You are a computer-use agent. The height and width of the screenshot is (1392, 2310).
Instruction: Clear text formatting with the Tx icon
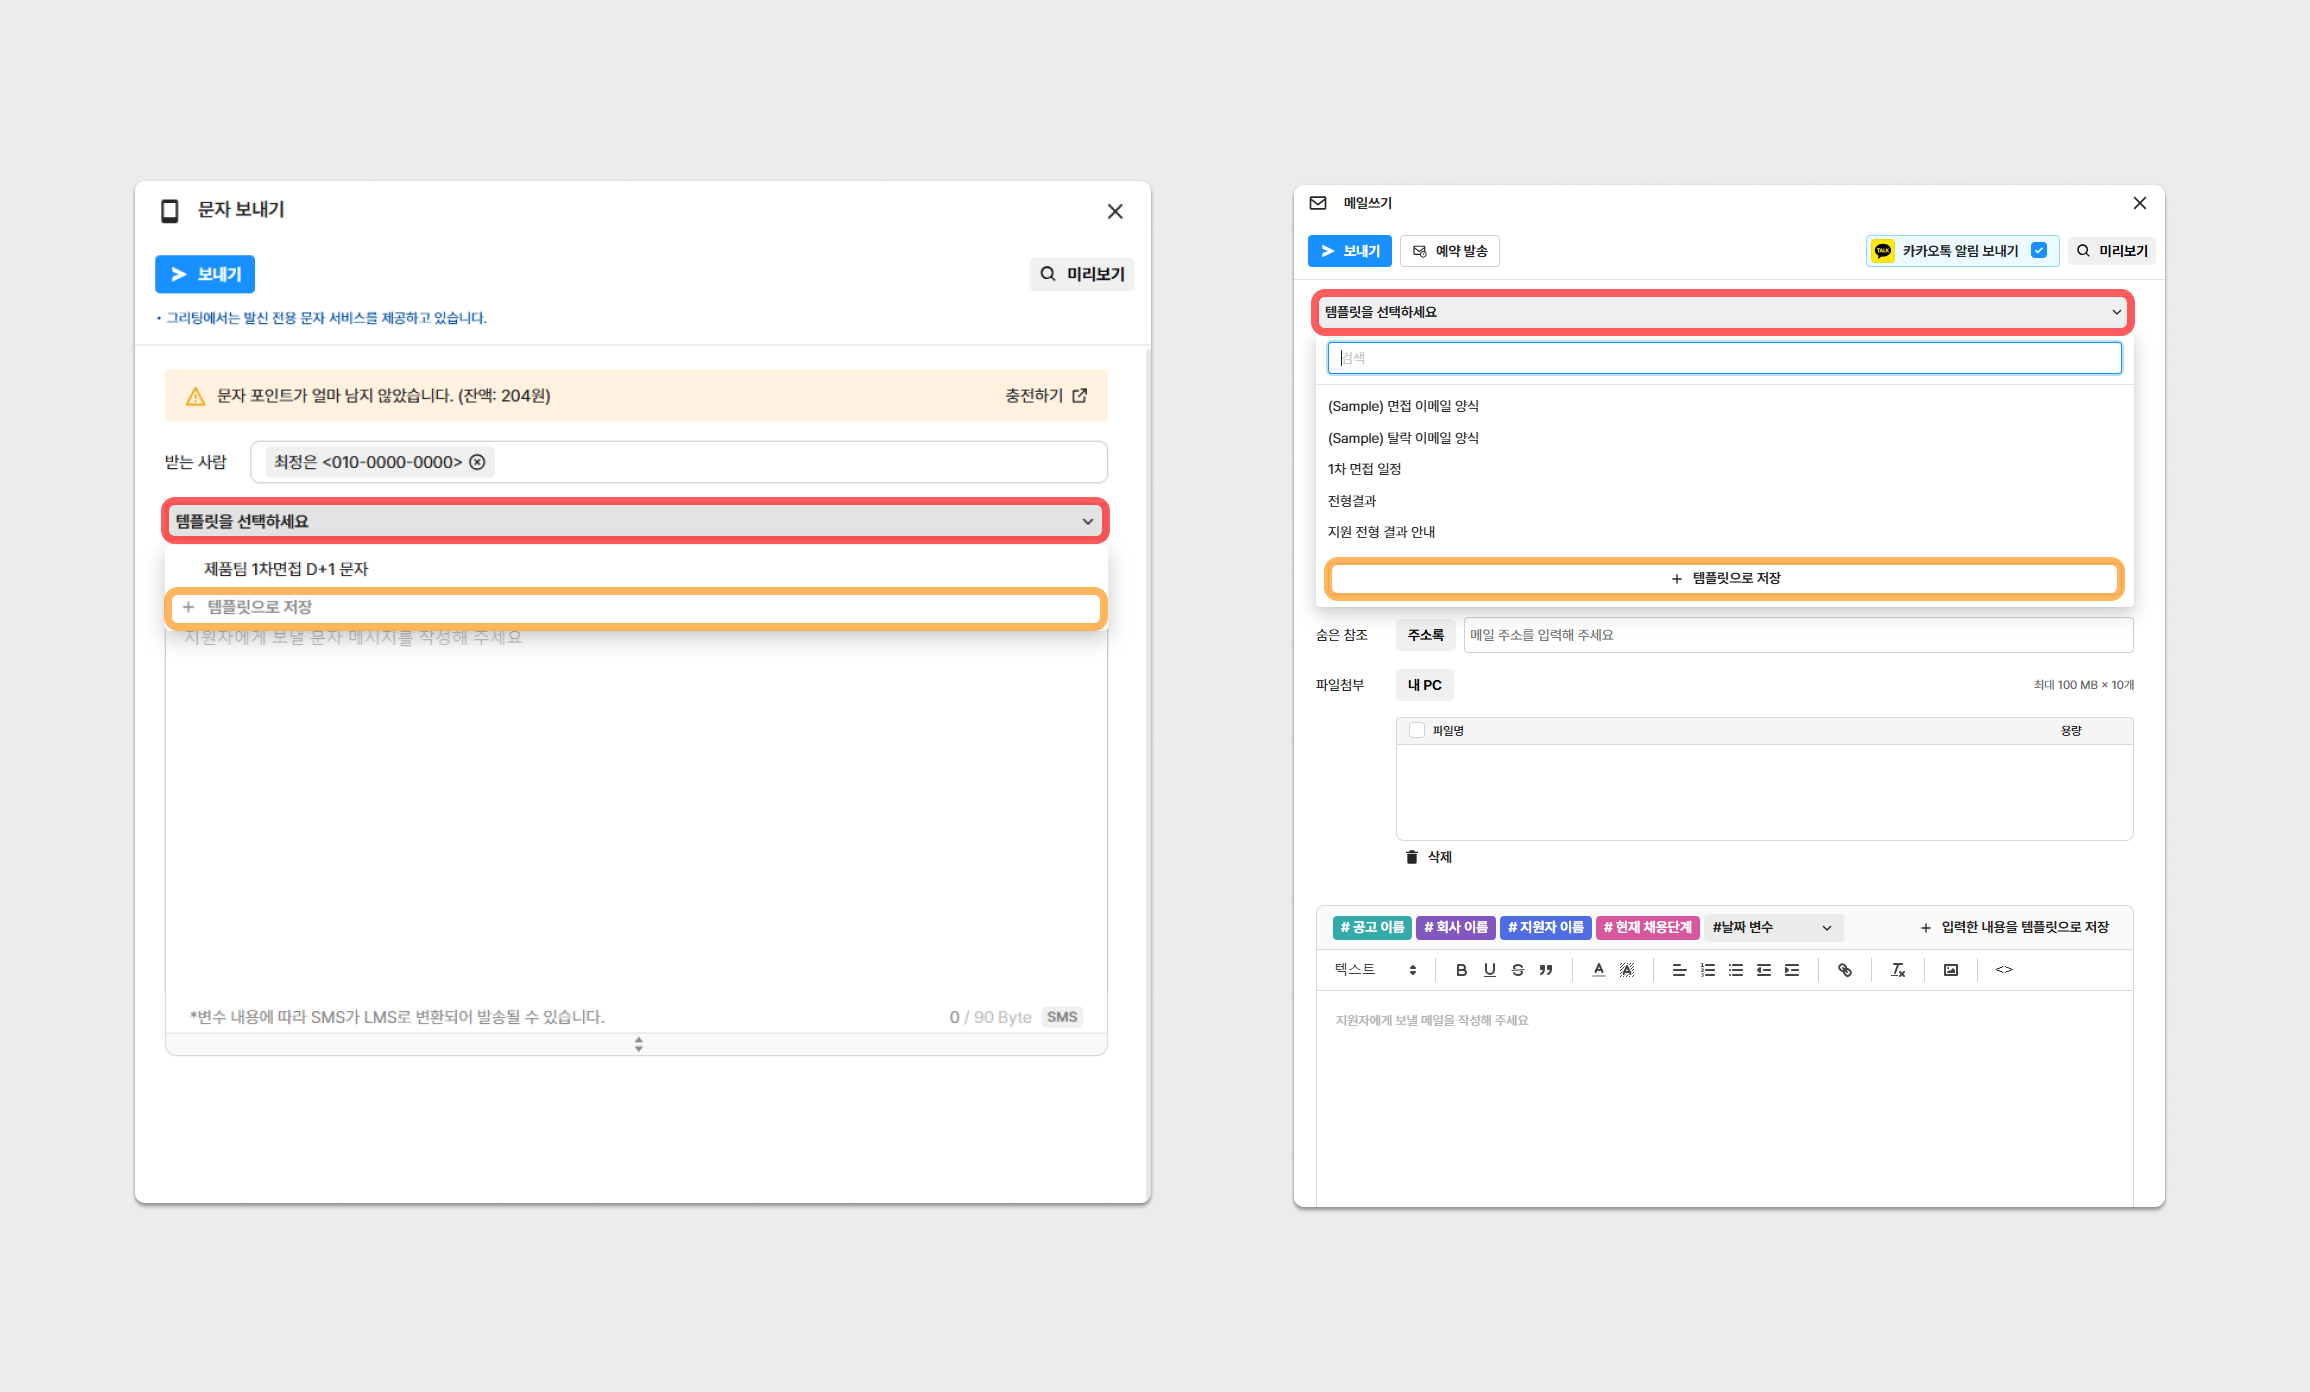(x=1897, y=970)
